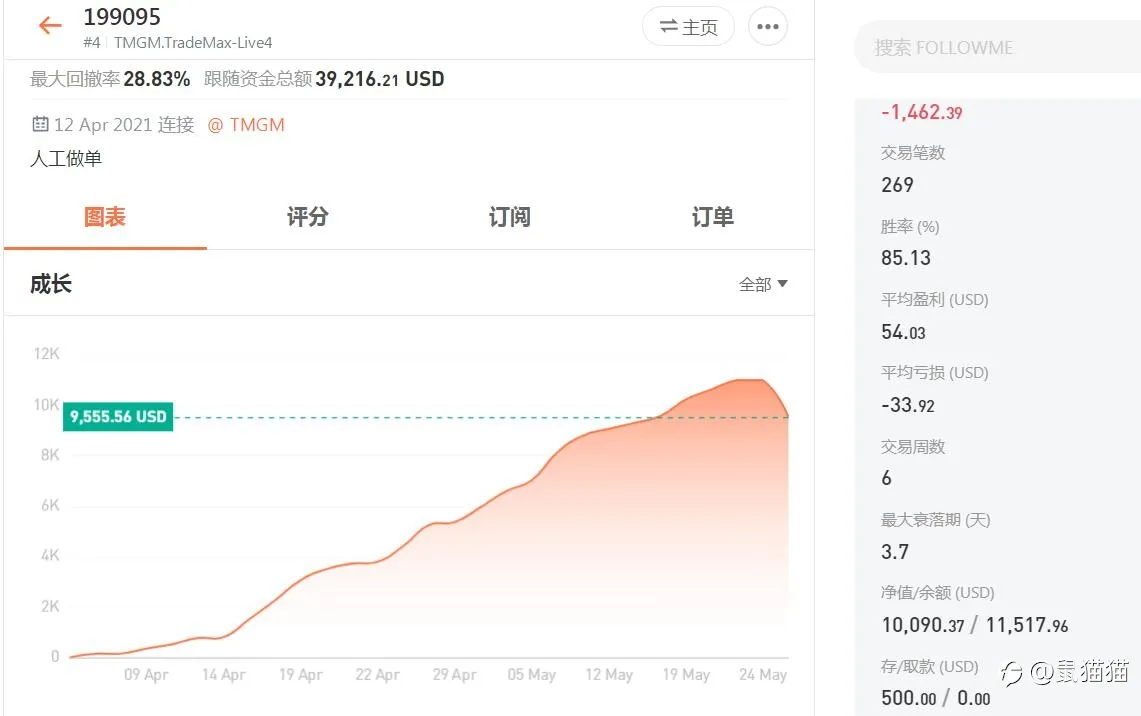The height and width of the screenshot is (716, 1141).
Task: Open the three-dot more options menu
Action: point(768,27)
